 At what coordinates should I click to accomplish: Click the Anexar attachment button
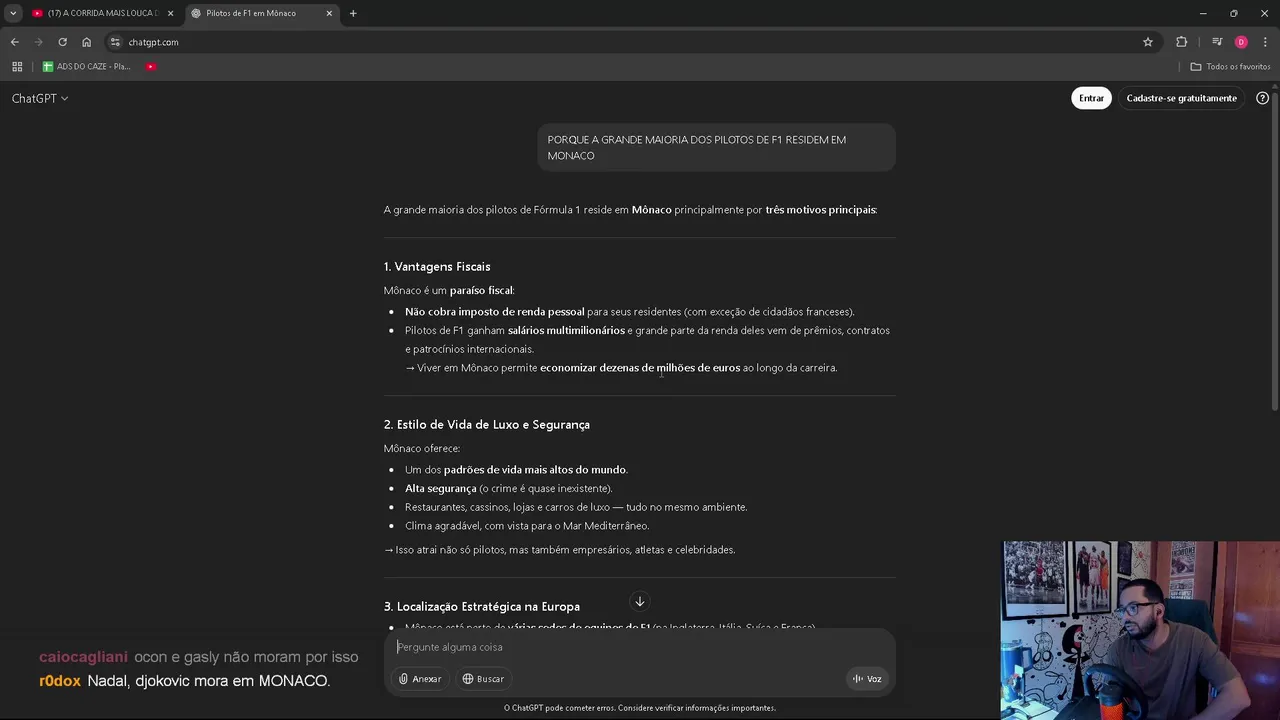point(420,679)
